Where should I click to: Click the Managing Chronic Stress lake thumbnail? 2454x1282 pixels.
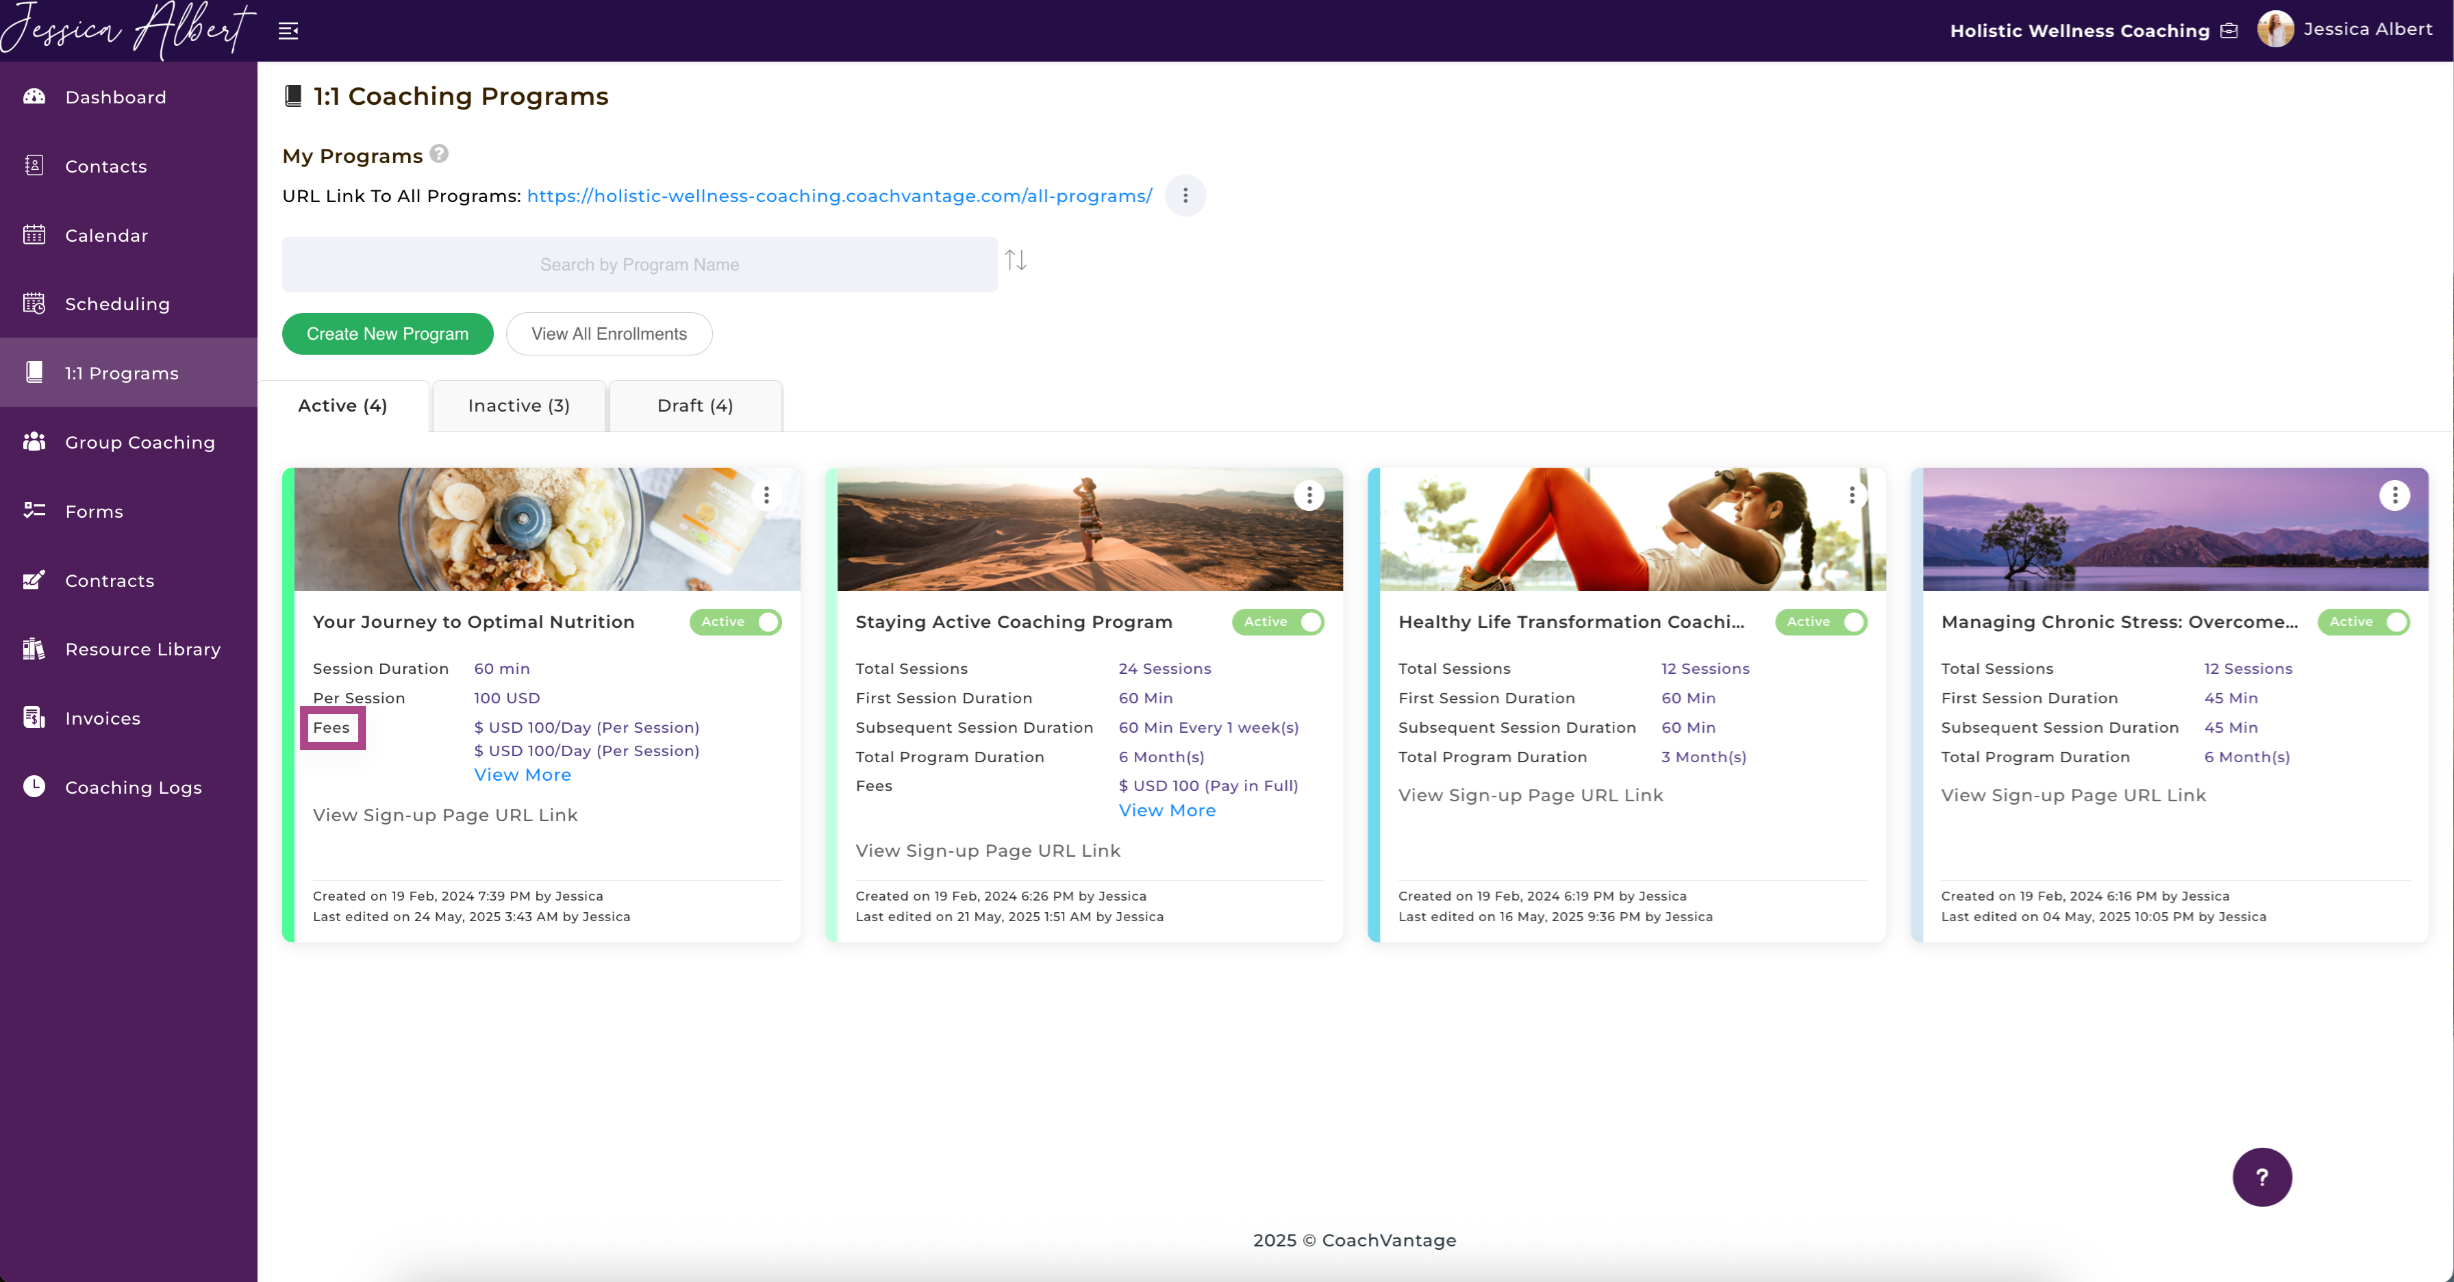[2175, 529]
